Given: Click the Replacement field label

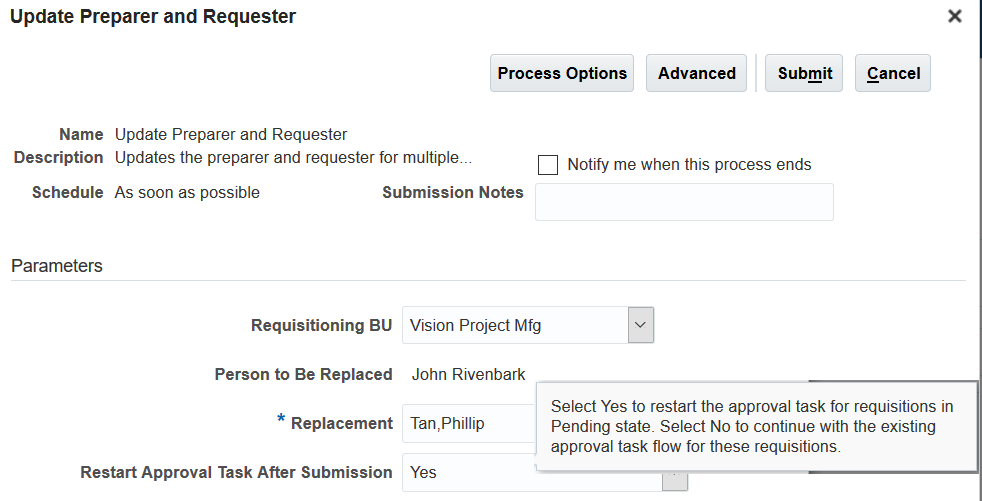Looking at the screenshot, I should click(x=341, y=424).
